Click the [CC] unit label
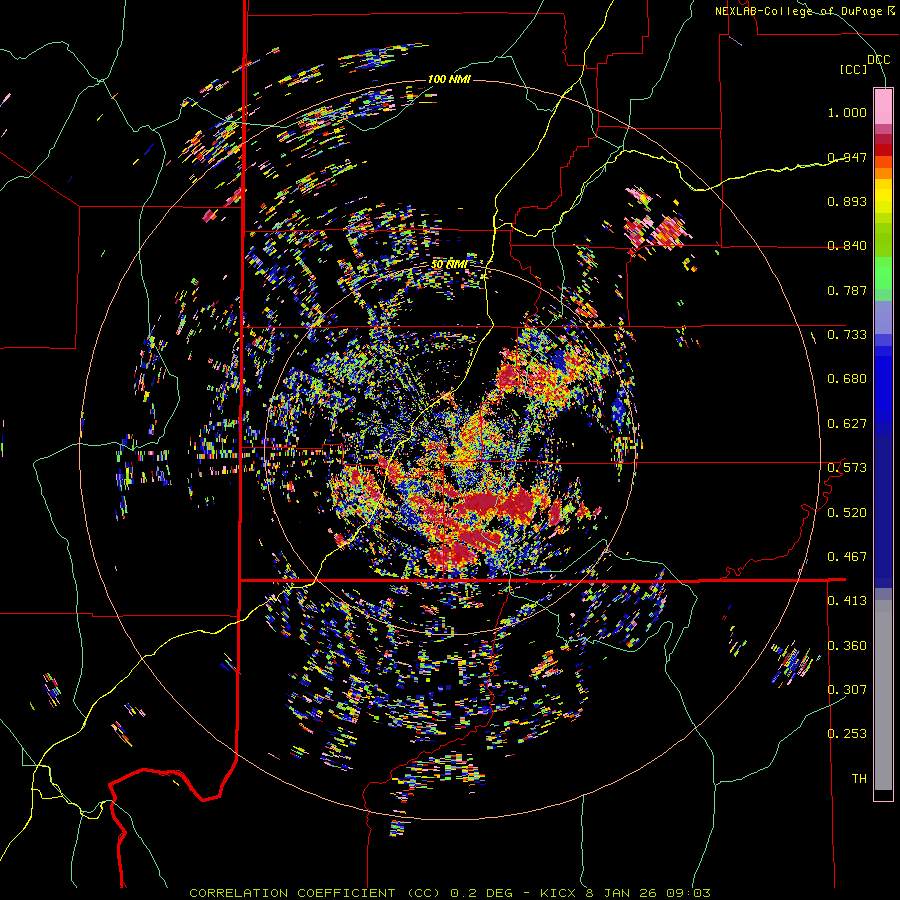900x900 pixels. [854, 69]
